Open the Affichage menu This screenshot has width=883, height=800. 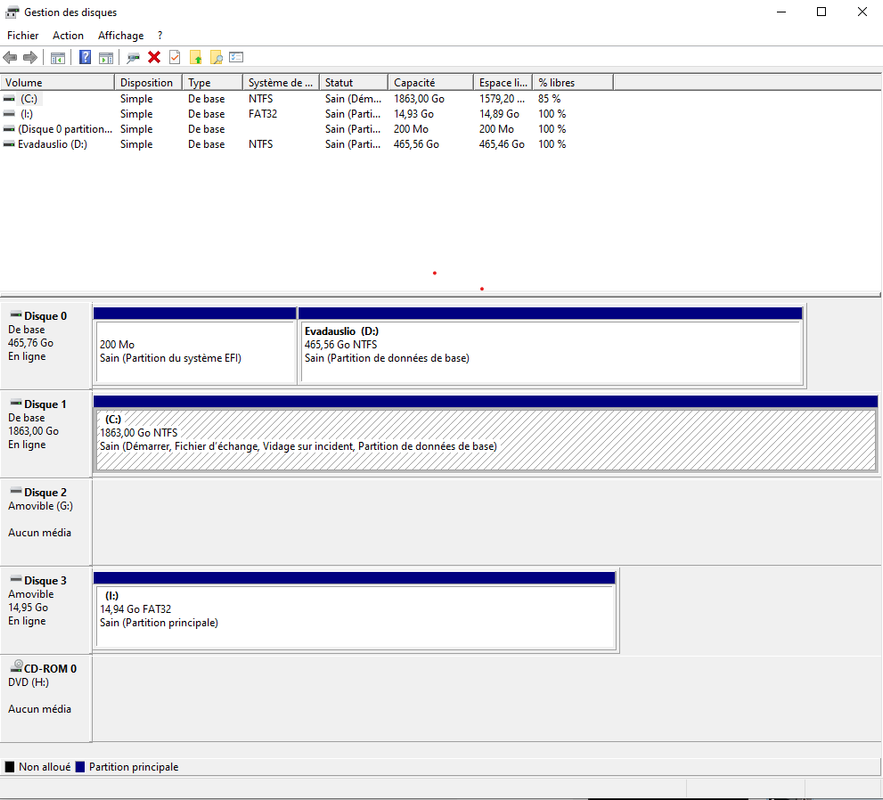[x=121, y=35]
